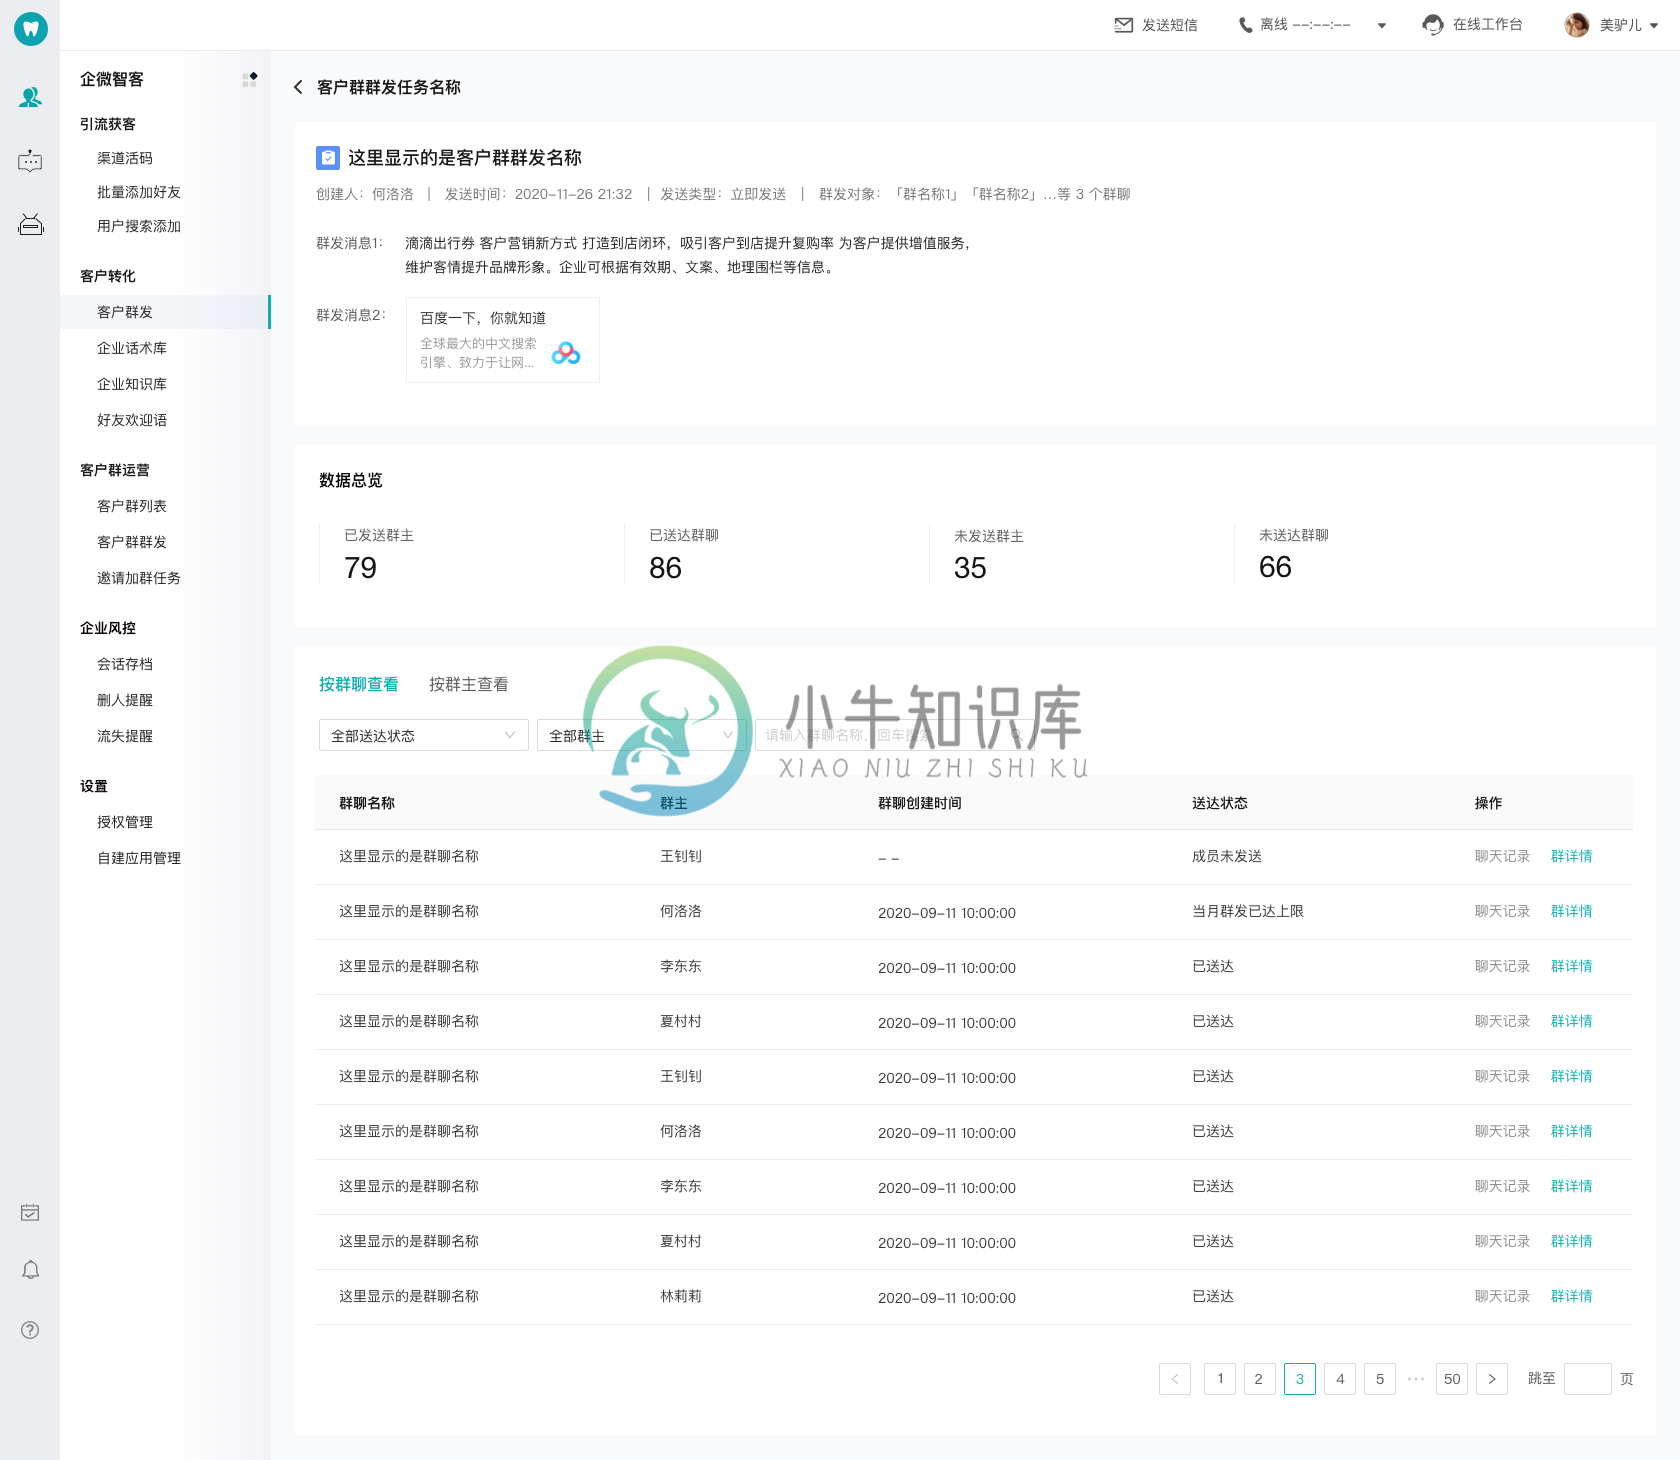Open the 美驴儿 account dropdown arrow
This screenshot has height=1460, width=1680.
point(1654,26)
